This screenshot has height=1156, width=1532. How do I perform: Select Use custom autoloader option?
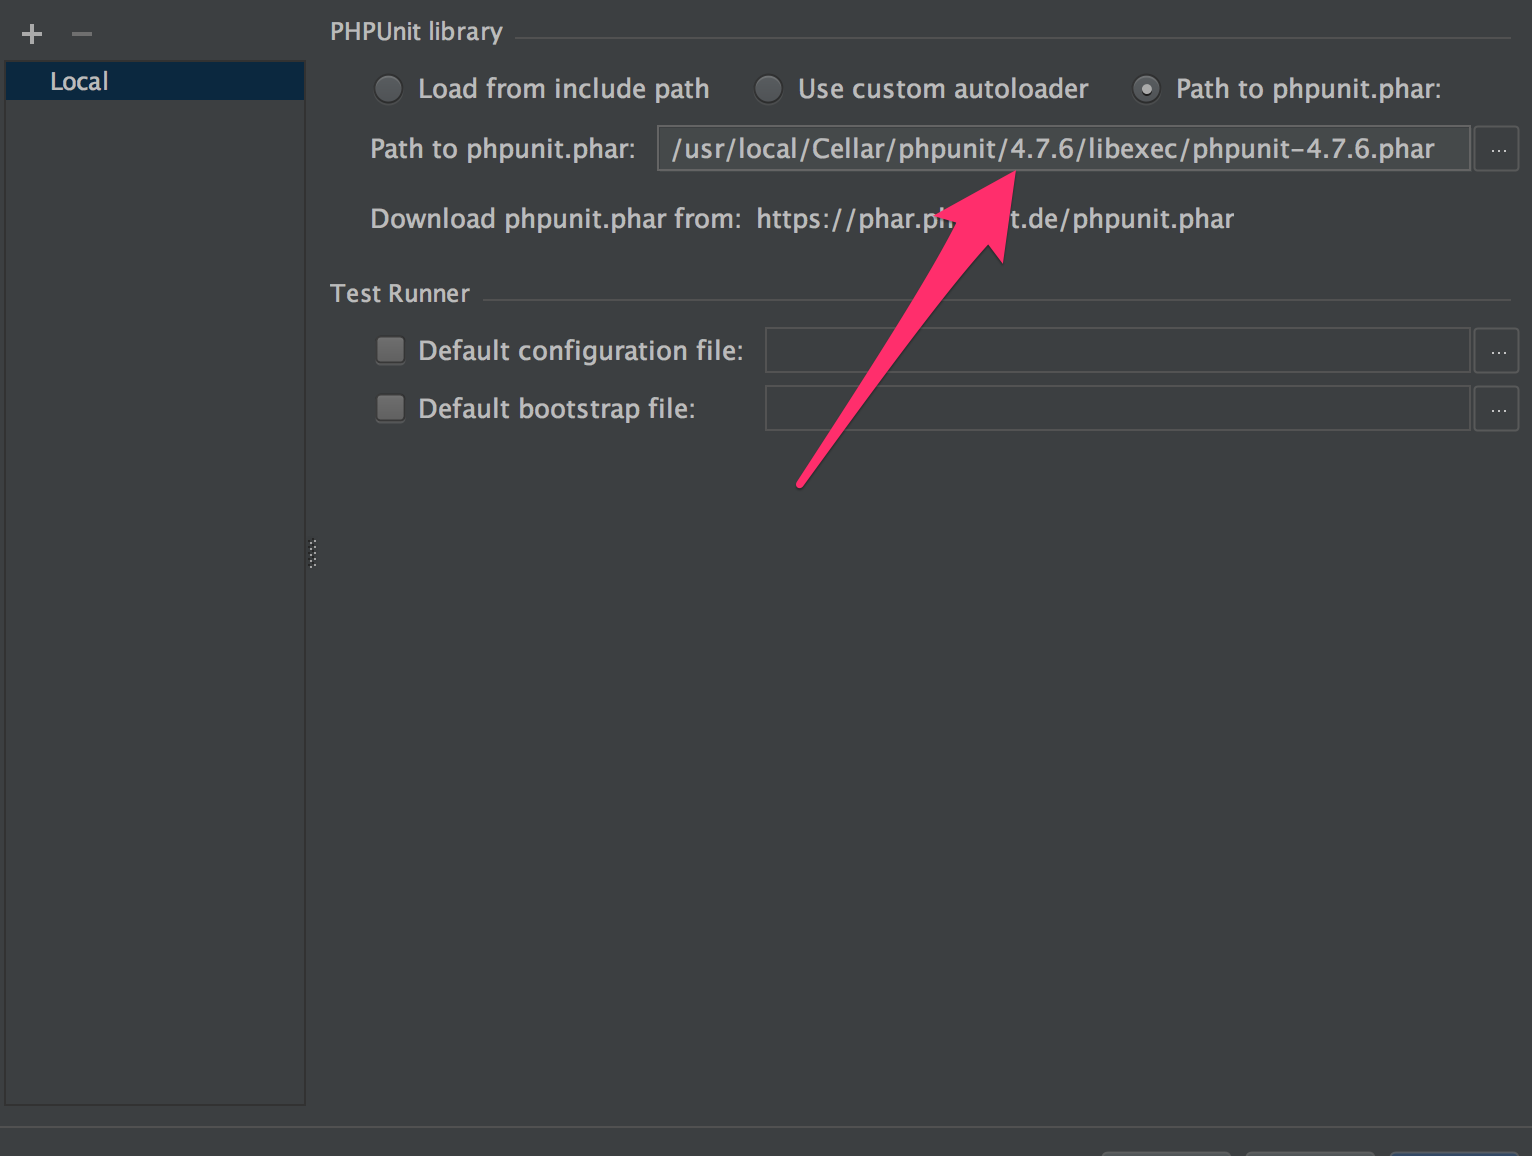point(768,89)
